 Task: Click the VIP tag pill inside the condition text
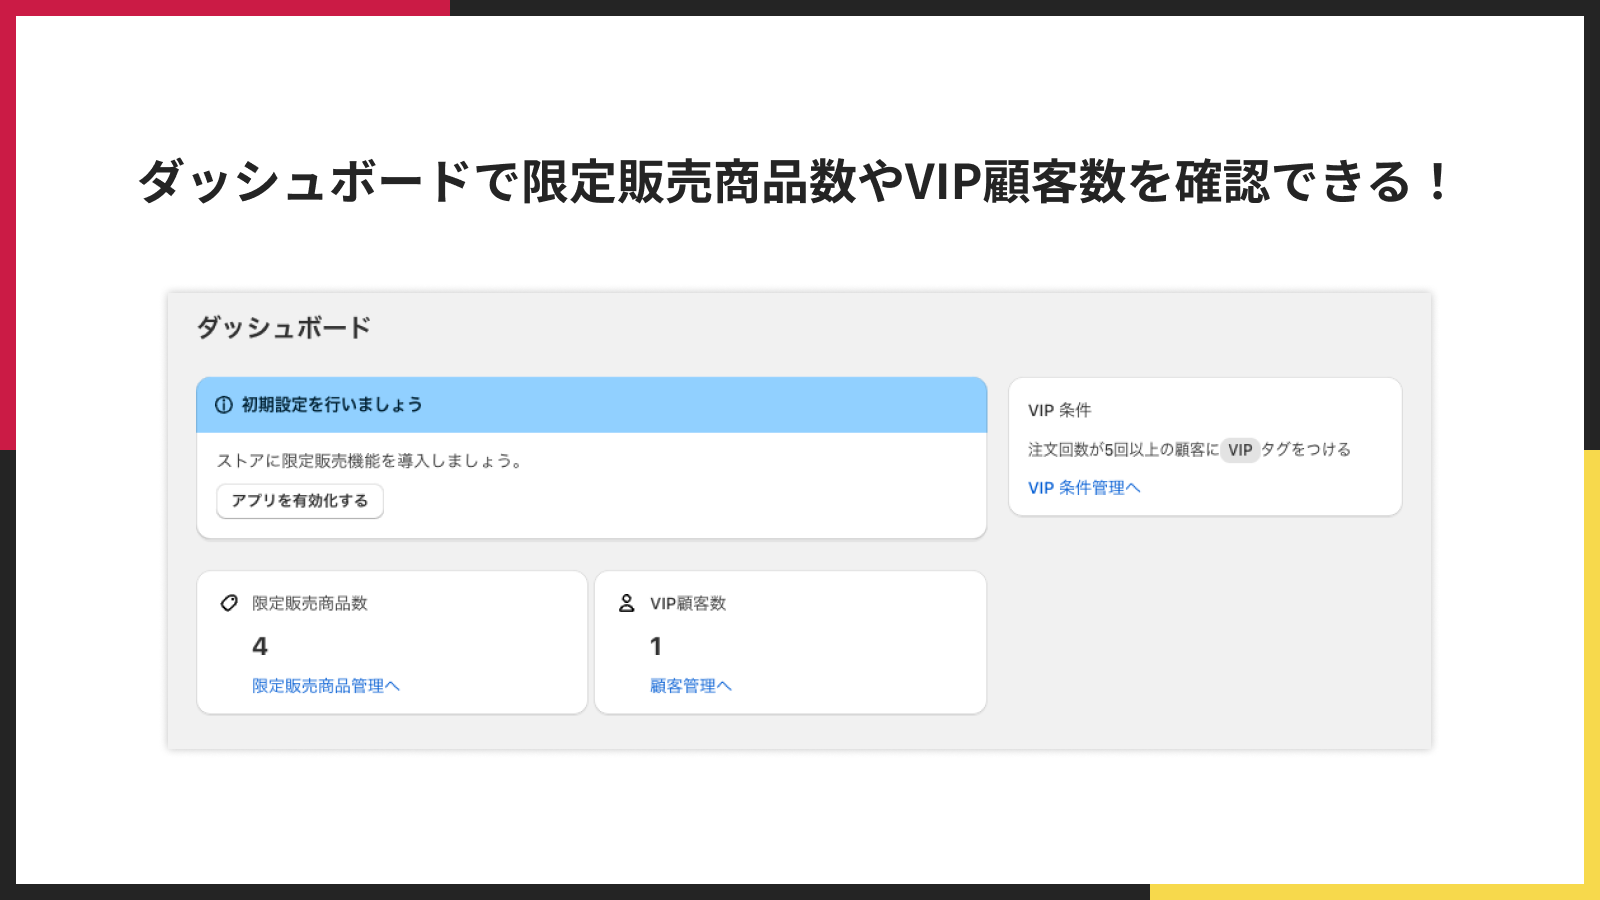tap(1242, 450)
